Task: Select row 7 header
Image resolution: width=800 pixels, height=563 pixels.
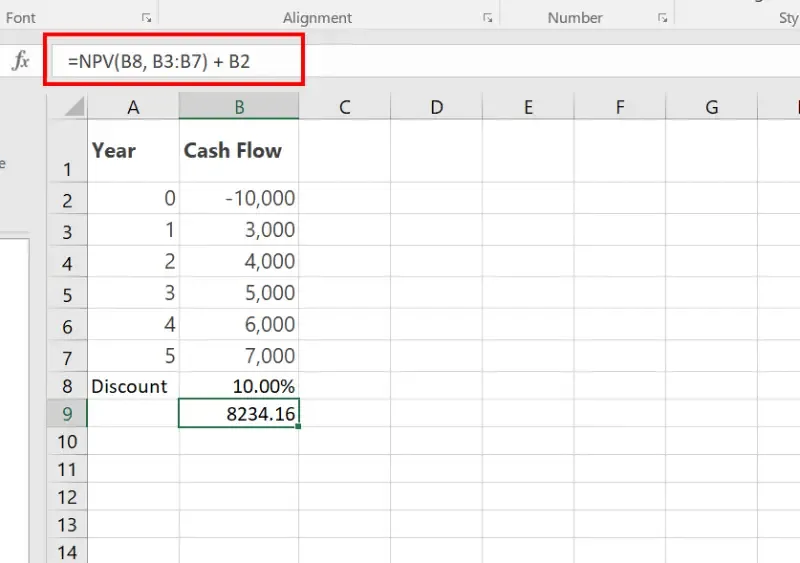Action: [x=67, y=356]
